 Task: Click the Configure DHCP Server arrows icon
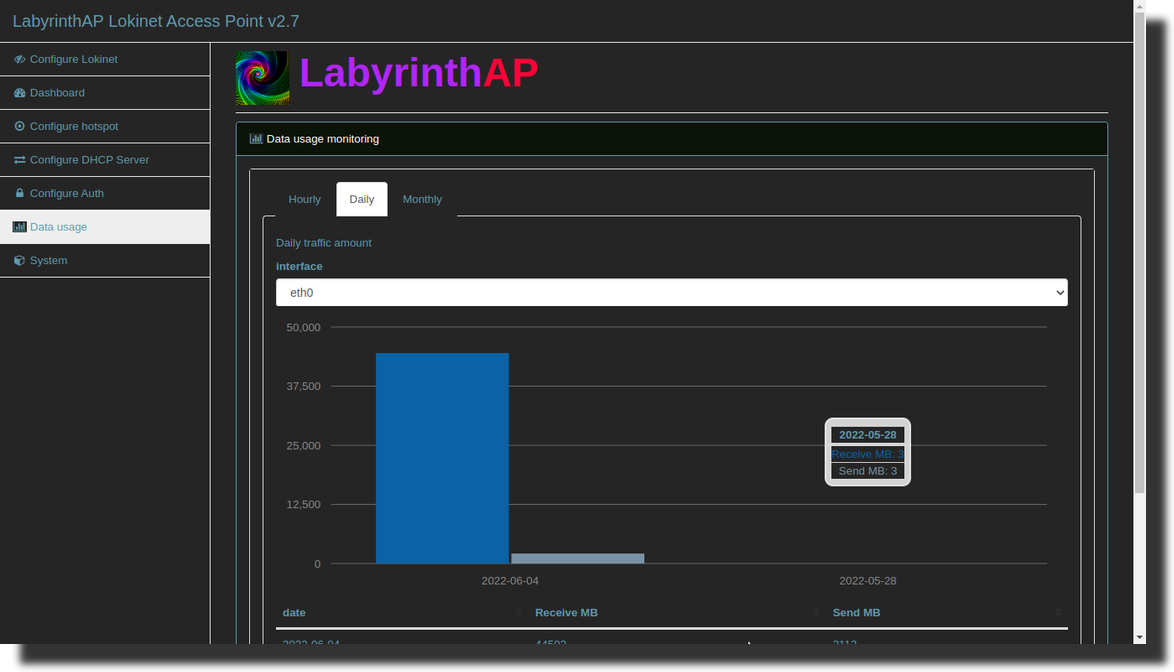pyautogui.click(x=19, y=159)
